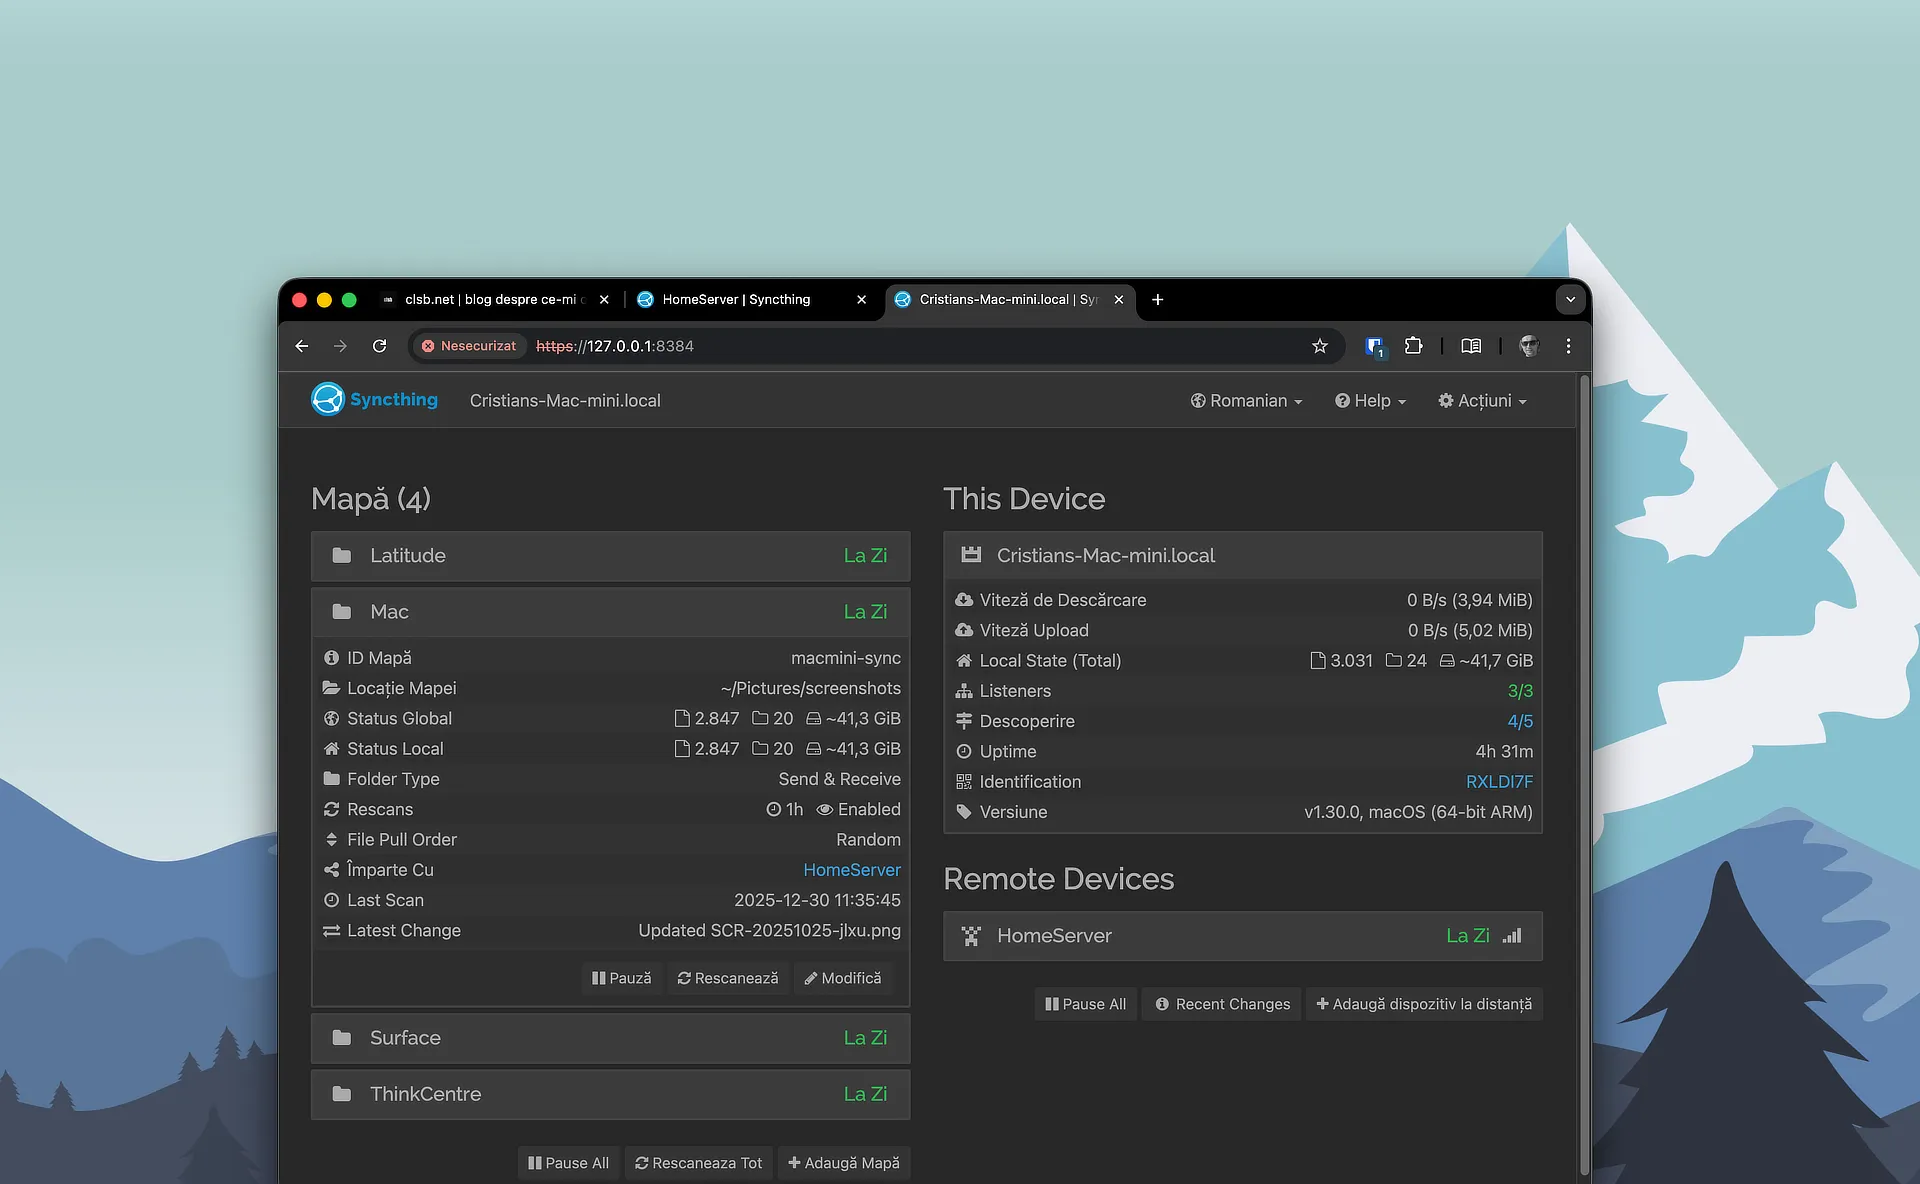
Task: Click the reading list book icon in toolbar
Action: click(1469, 346)
